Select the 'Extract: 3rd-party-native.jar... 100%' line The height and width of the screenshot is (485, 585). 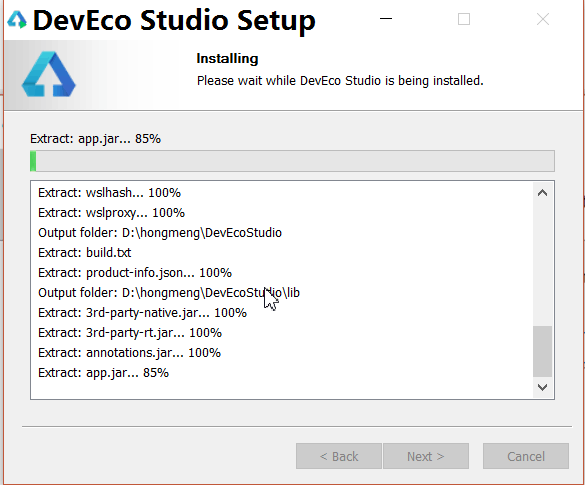click(142, 313)
